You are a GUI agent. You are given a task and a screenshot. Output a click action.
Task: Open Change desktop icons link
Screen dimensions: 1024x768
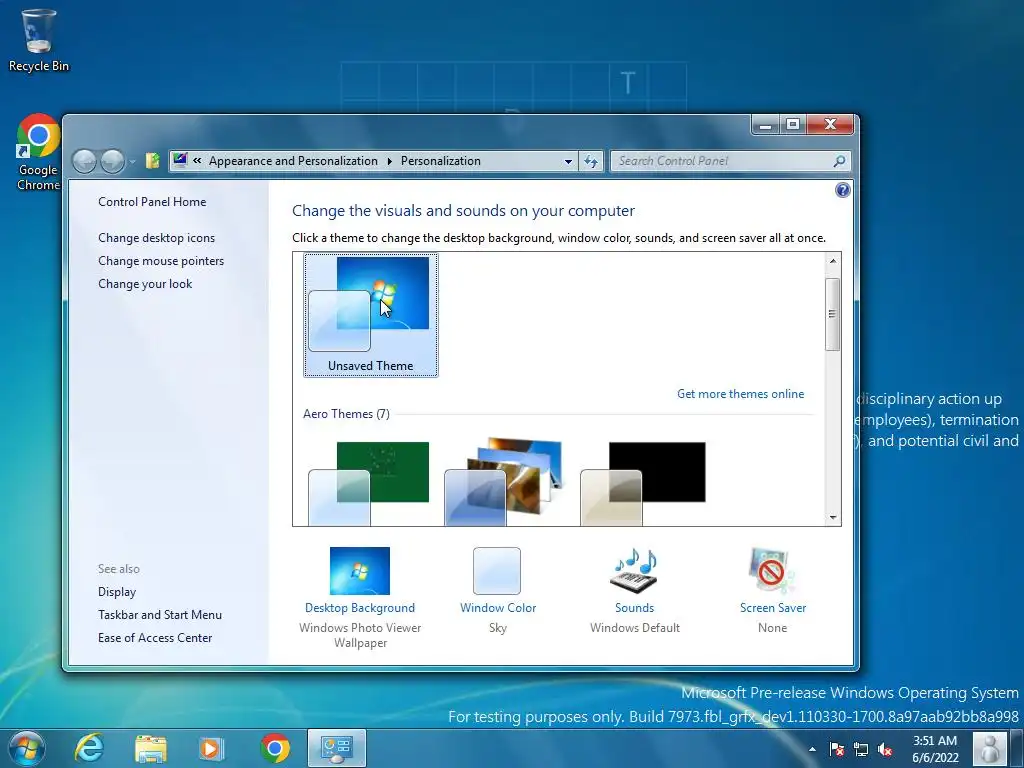[x=156, y=238]
